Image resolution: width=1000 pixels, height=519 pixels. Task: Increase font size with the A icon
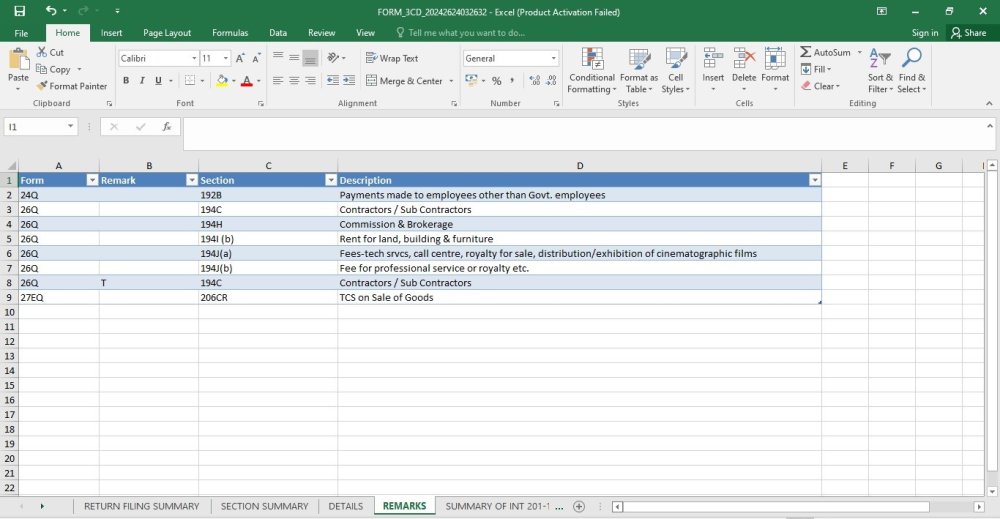click(x=240, y=58)
